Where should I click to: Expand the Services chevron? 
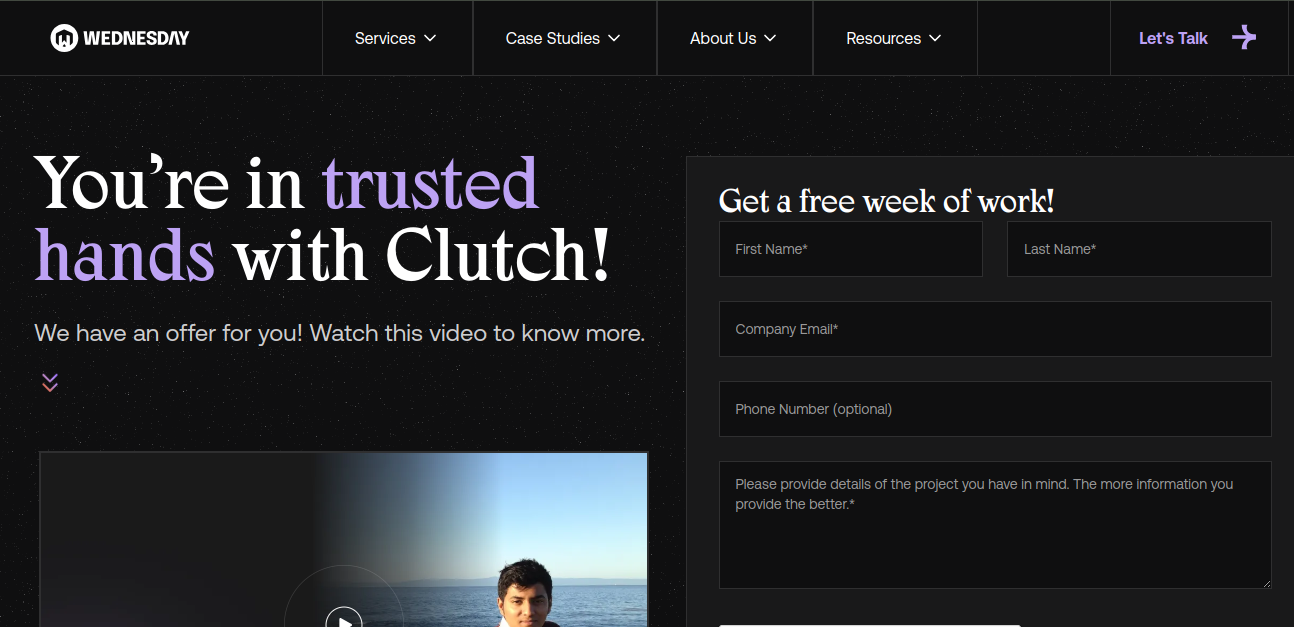pos(430,38)
